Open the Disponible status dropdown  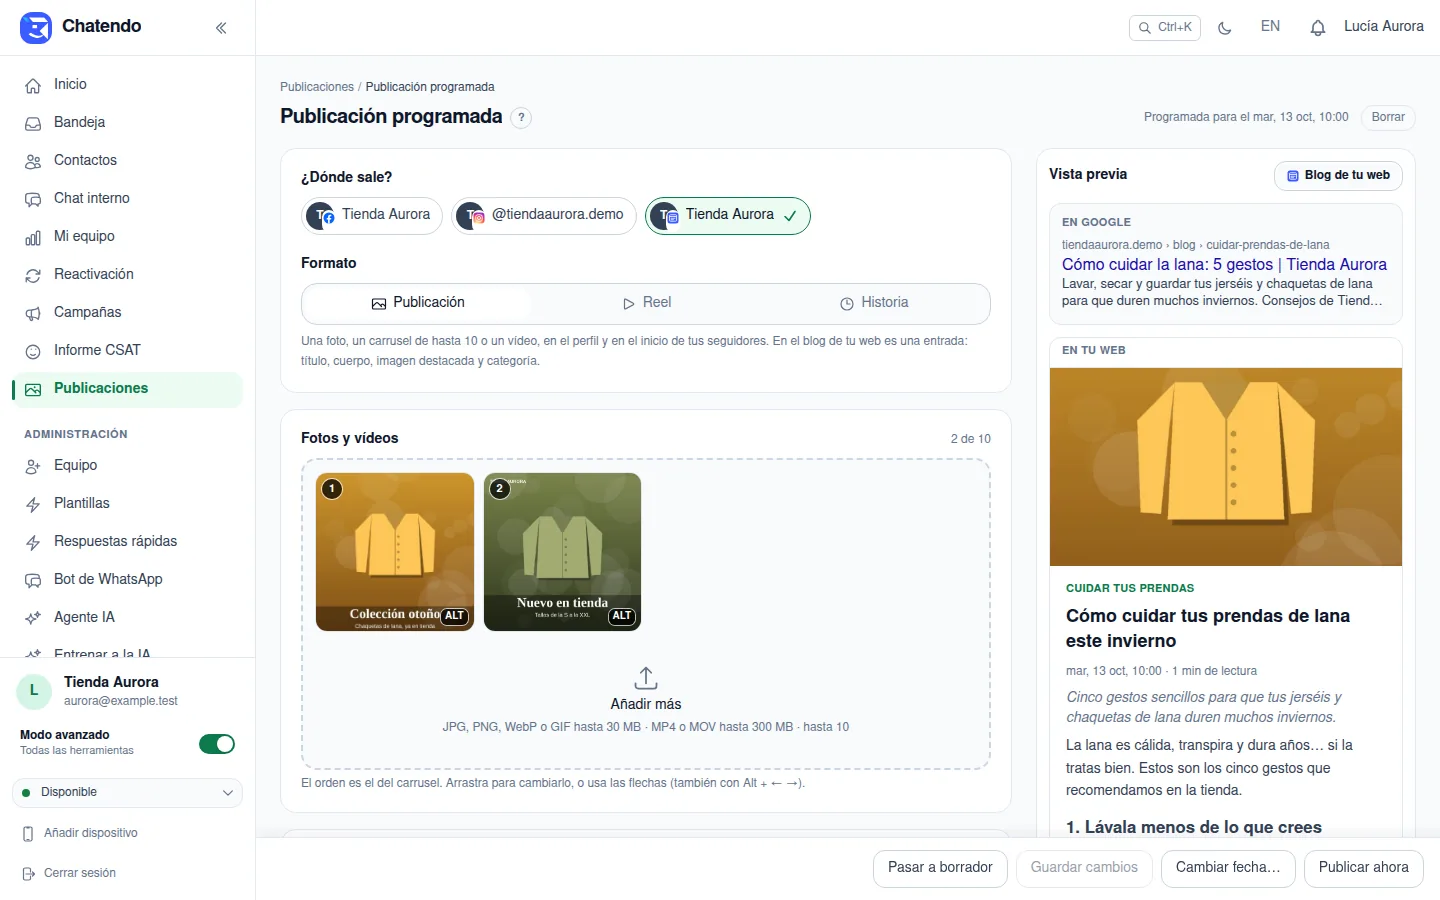[128, 793]
